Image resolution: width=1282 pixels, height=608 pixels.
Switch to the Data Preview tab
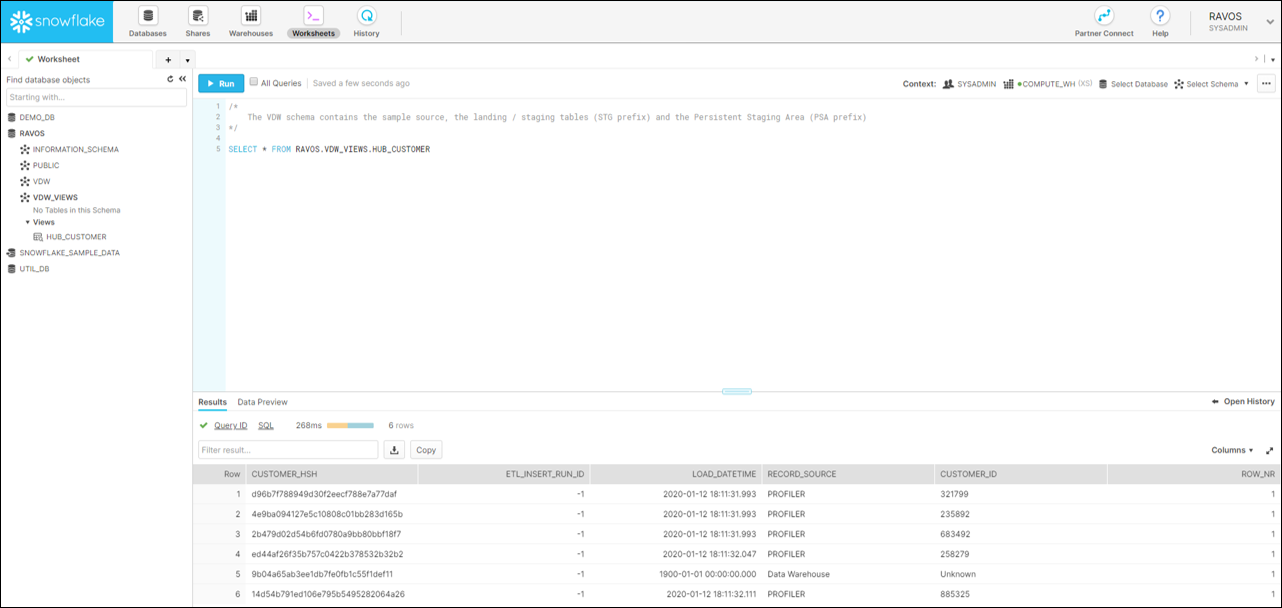point(262,401)
